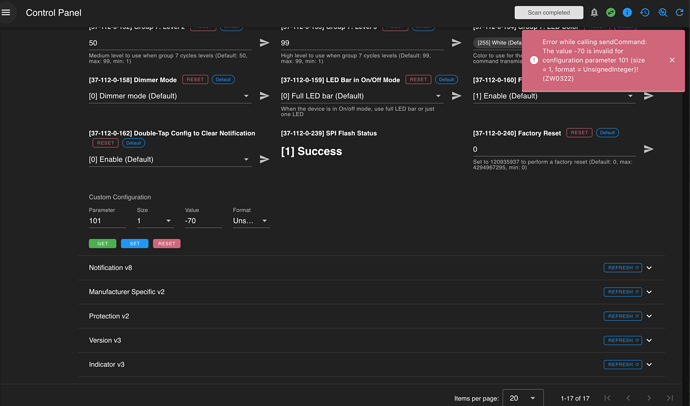Open the custom configuration Format dropdown
The height and width of the screenshot is (406, 690).
251,221
